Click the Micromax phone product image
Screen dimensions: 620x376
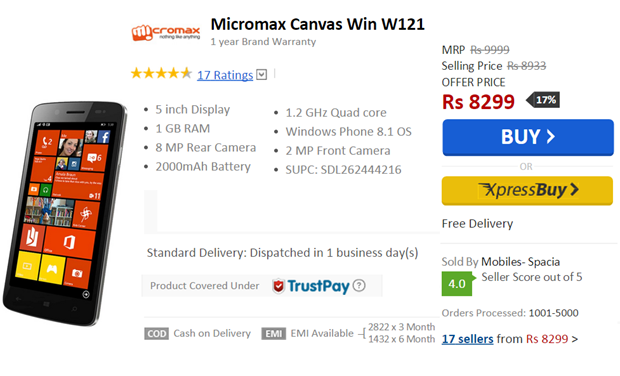(x=66, y=214)
